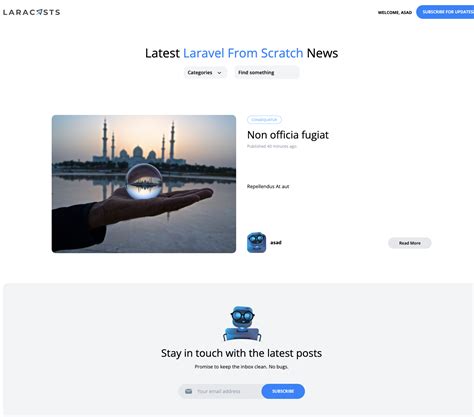This screenshot has width=474, height=417.
Task: Click the Laracasts logo
Action: point(32,12)
